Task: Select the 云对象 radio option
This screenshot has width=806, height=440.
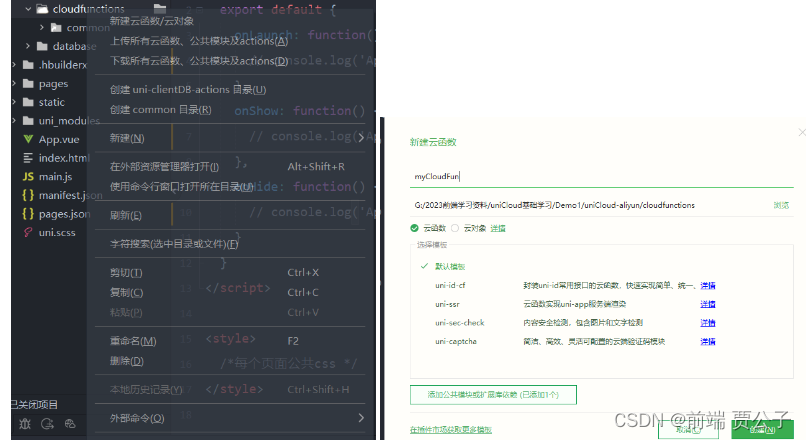Action: click(x=455, y=228)
